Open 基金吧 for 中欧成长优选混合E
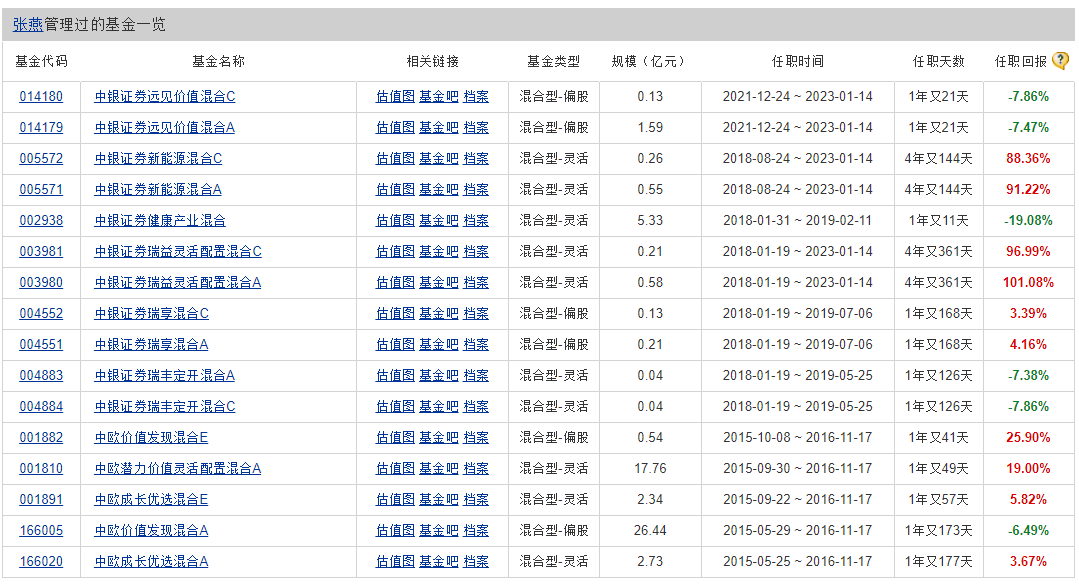The height and width of the screenshot is (584, 1079). click(x=438, y=500)
